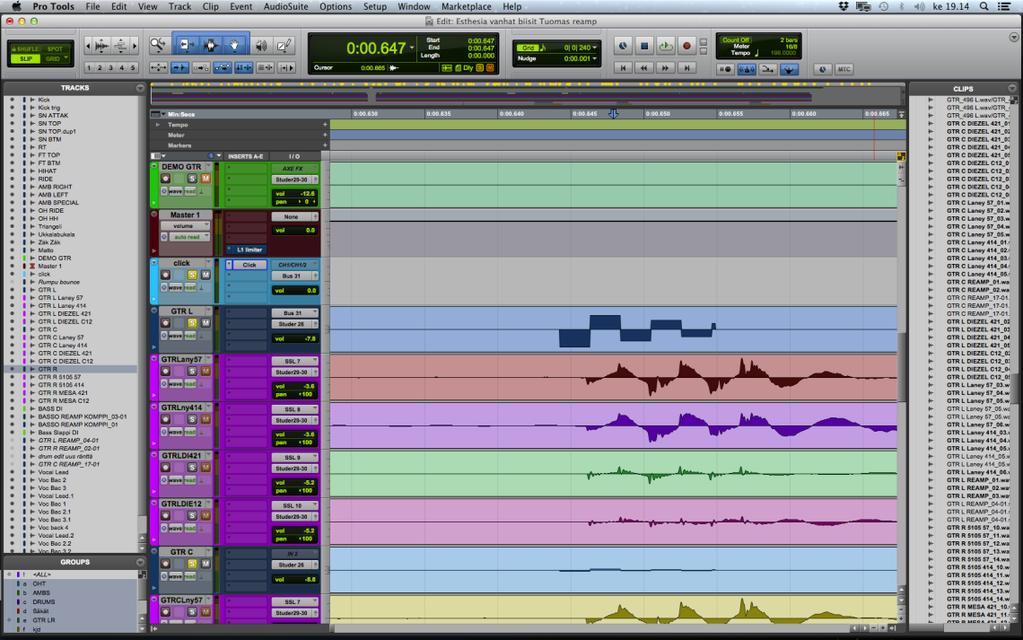Expand the Tempo ruler
Image resolution: width=1023 pixels, height=640 pixels.
point(157,125)
